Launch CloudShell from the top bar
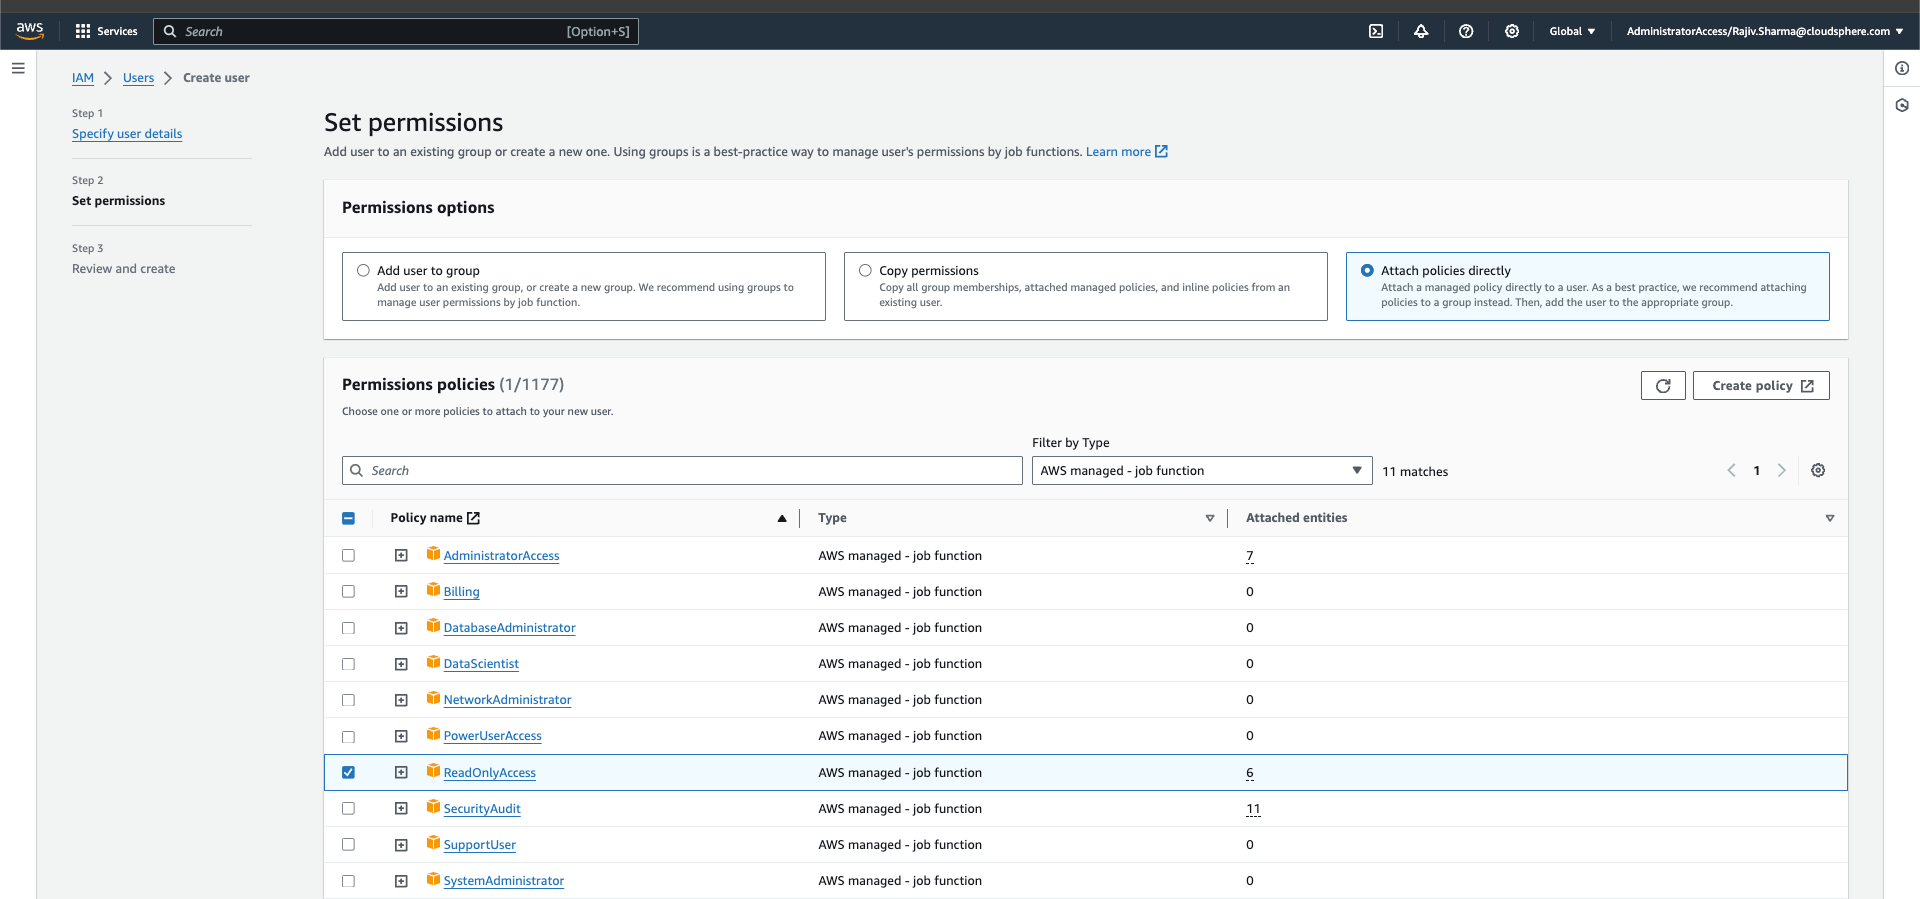1920x899 pixels. pyautogui.click(x=1376, y=31)
